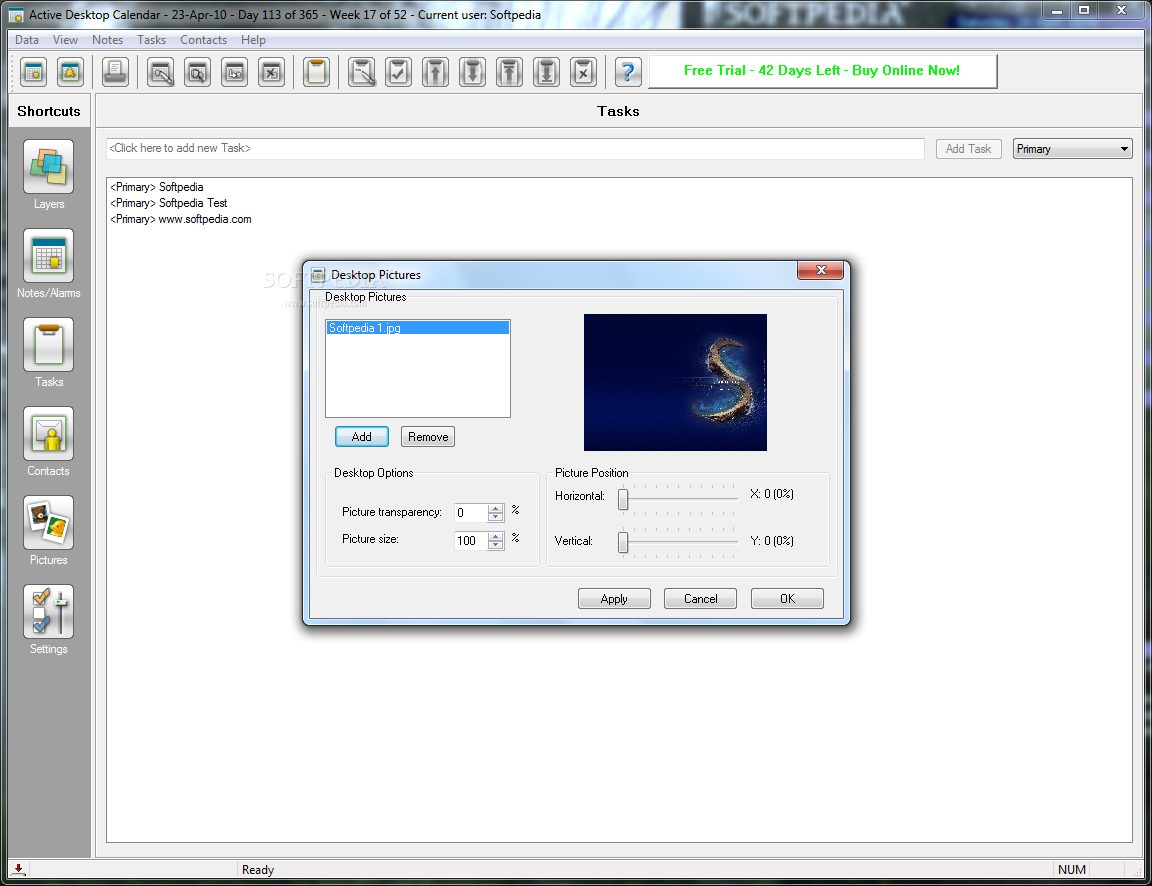Image resolution: width=1152 pixels, height=886 pixels.
Task: Click the Picture size value field
Action: [x=471, y=541]
